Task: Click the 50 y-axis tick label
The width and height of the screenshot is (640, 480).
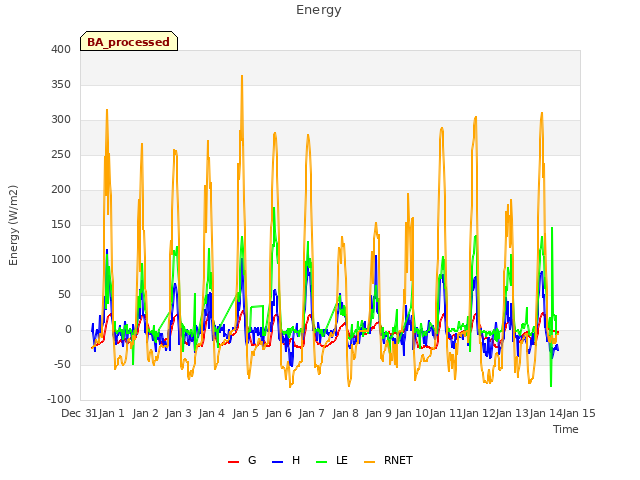Action: (x=64, y=295)
